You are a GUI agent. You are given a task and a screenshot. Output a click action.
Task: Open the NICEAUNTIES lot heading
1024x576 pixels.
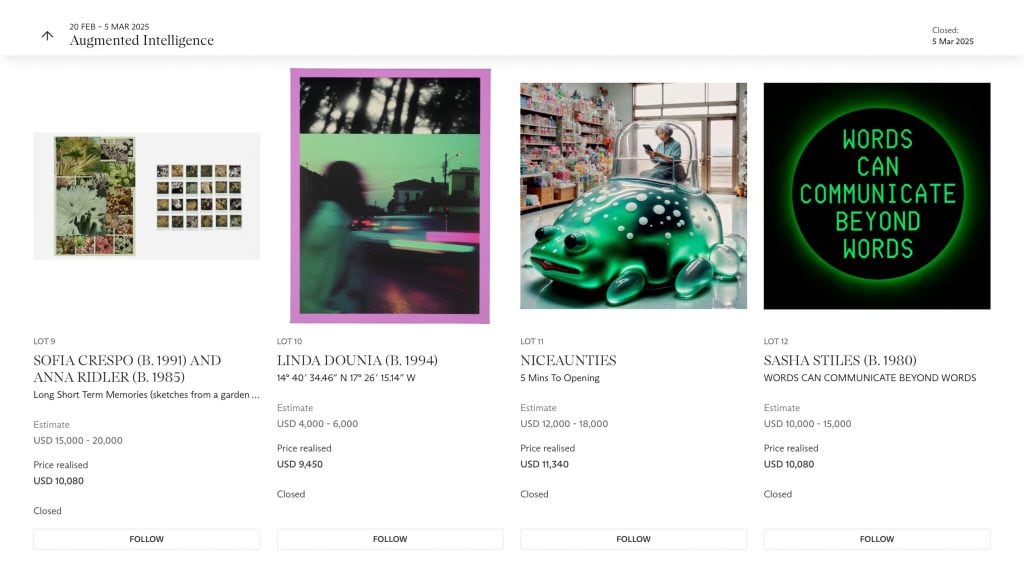568,360
